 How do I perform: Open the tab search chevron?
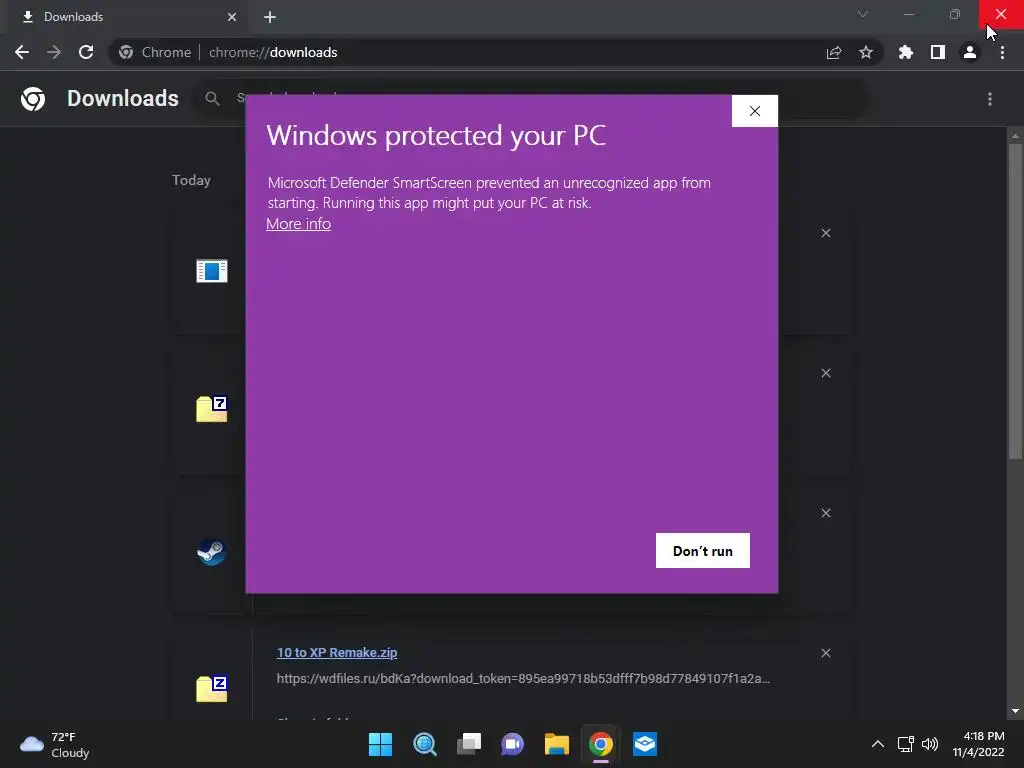click(x=863, y=14)
